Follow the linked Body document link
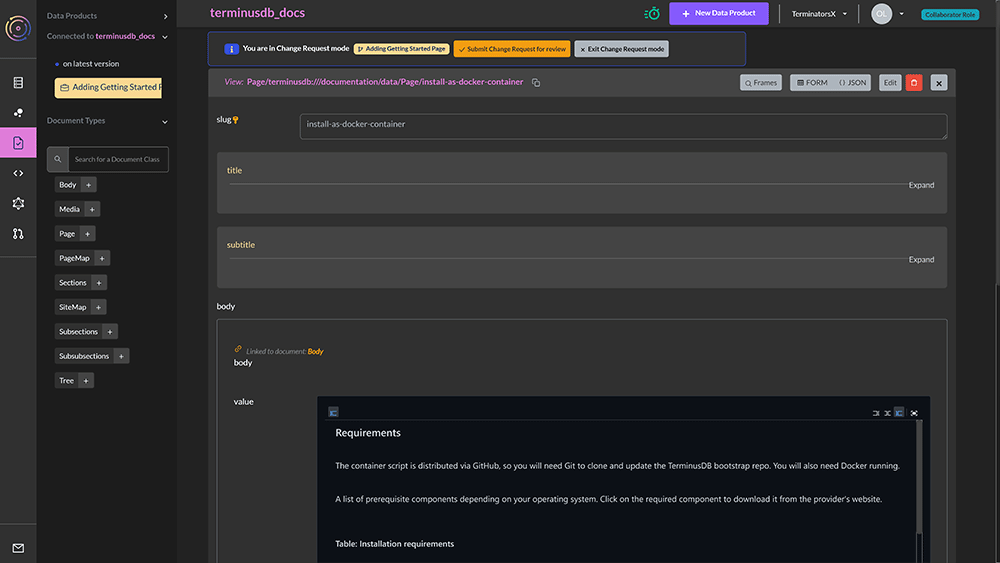 click(316, 351)
